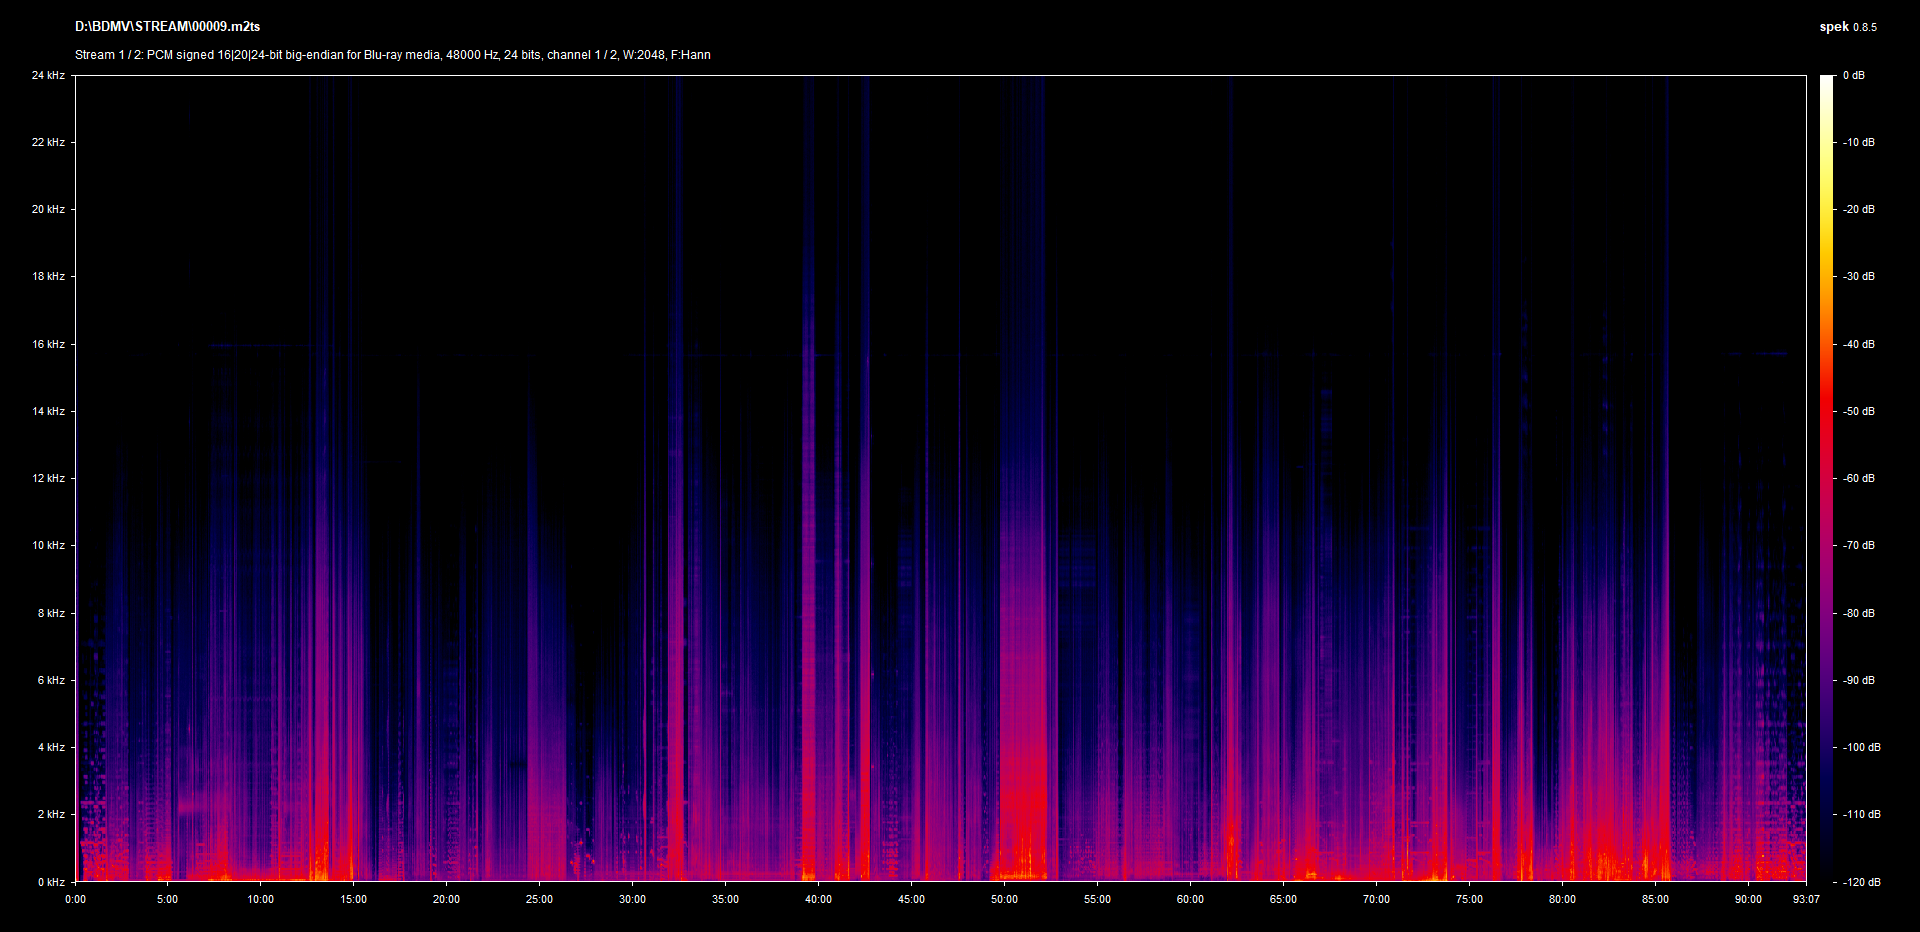Select the 50:00 time axis marker
Image resolution: width=1920 pixels, height=932 pixels.
coord(1004,899)
